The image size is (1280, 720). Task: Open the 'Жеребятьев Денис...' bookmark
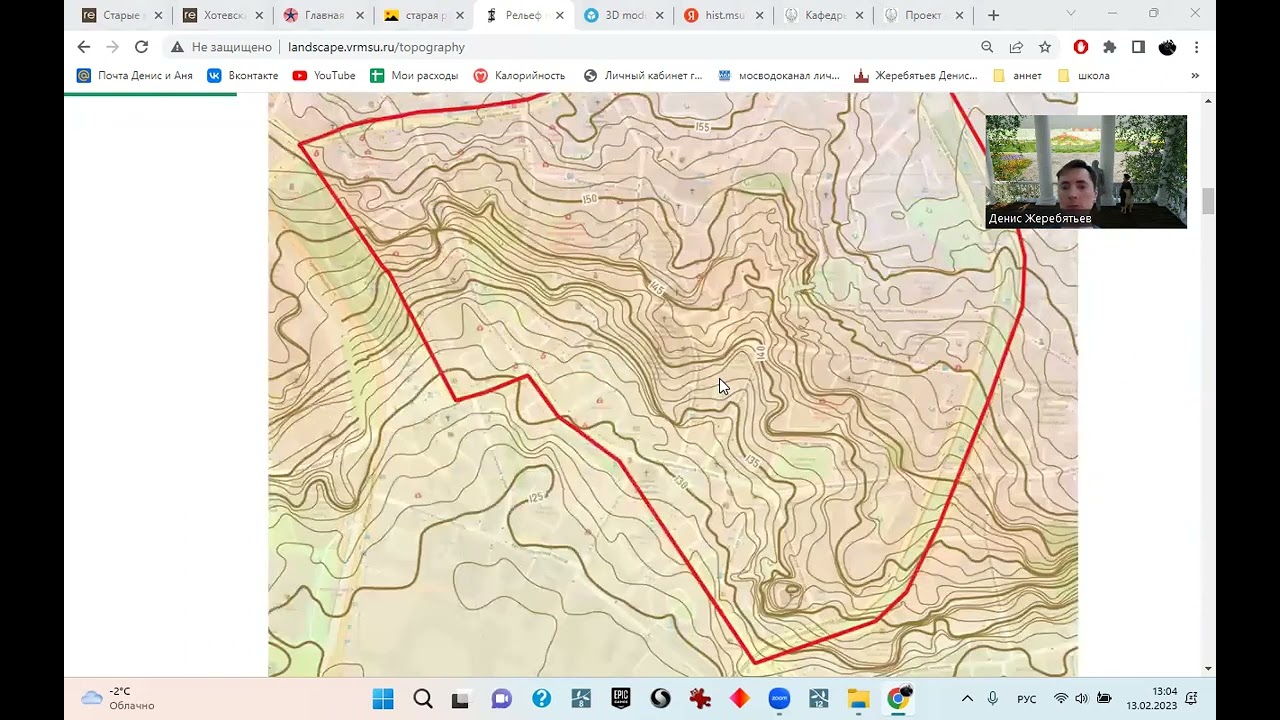(x=916, y=75)
